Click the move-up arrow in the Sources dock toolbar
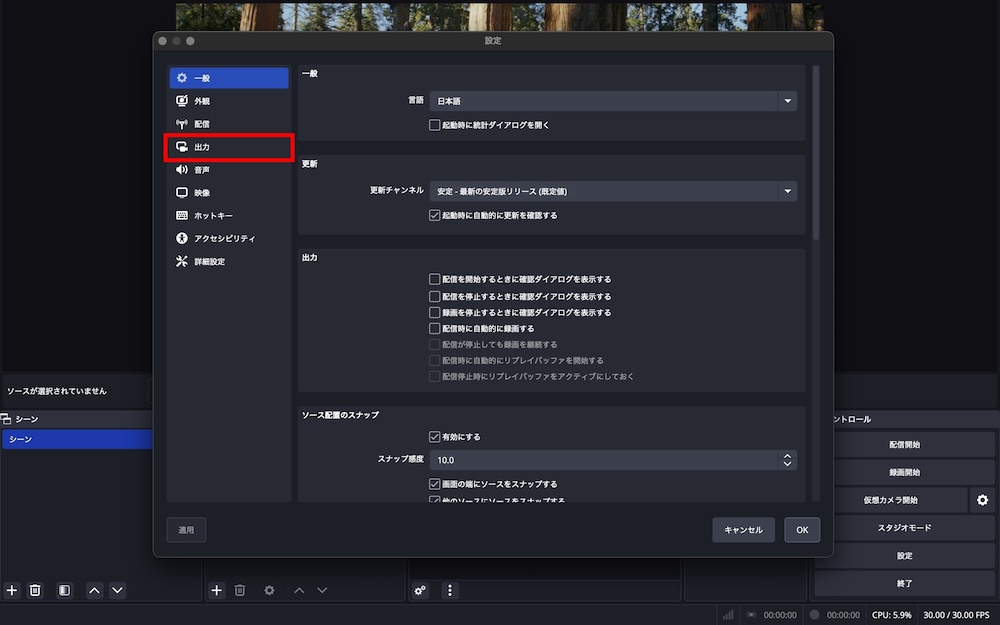This screenshot has height=625, width=1000. 299,590
